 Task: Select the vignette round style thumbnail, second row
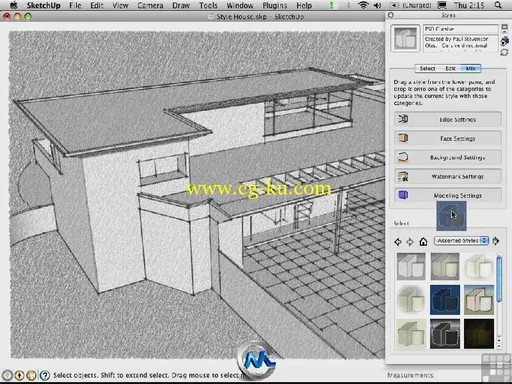(x=411, y=299)
